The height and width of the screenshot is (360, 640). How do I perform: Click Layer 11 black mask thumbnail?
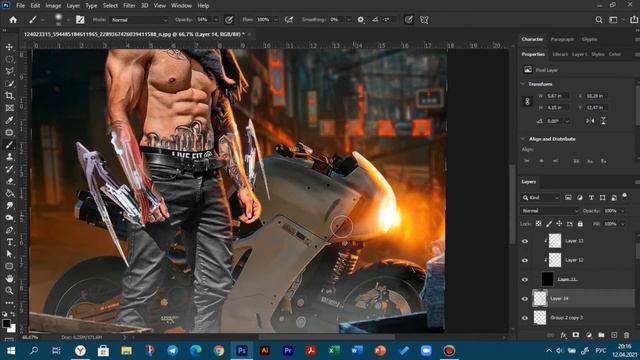pos(547,279)
